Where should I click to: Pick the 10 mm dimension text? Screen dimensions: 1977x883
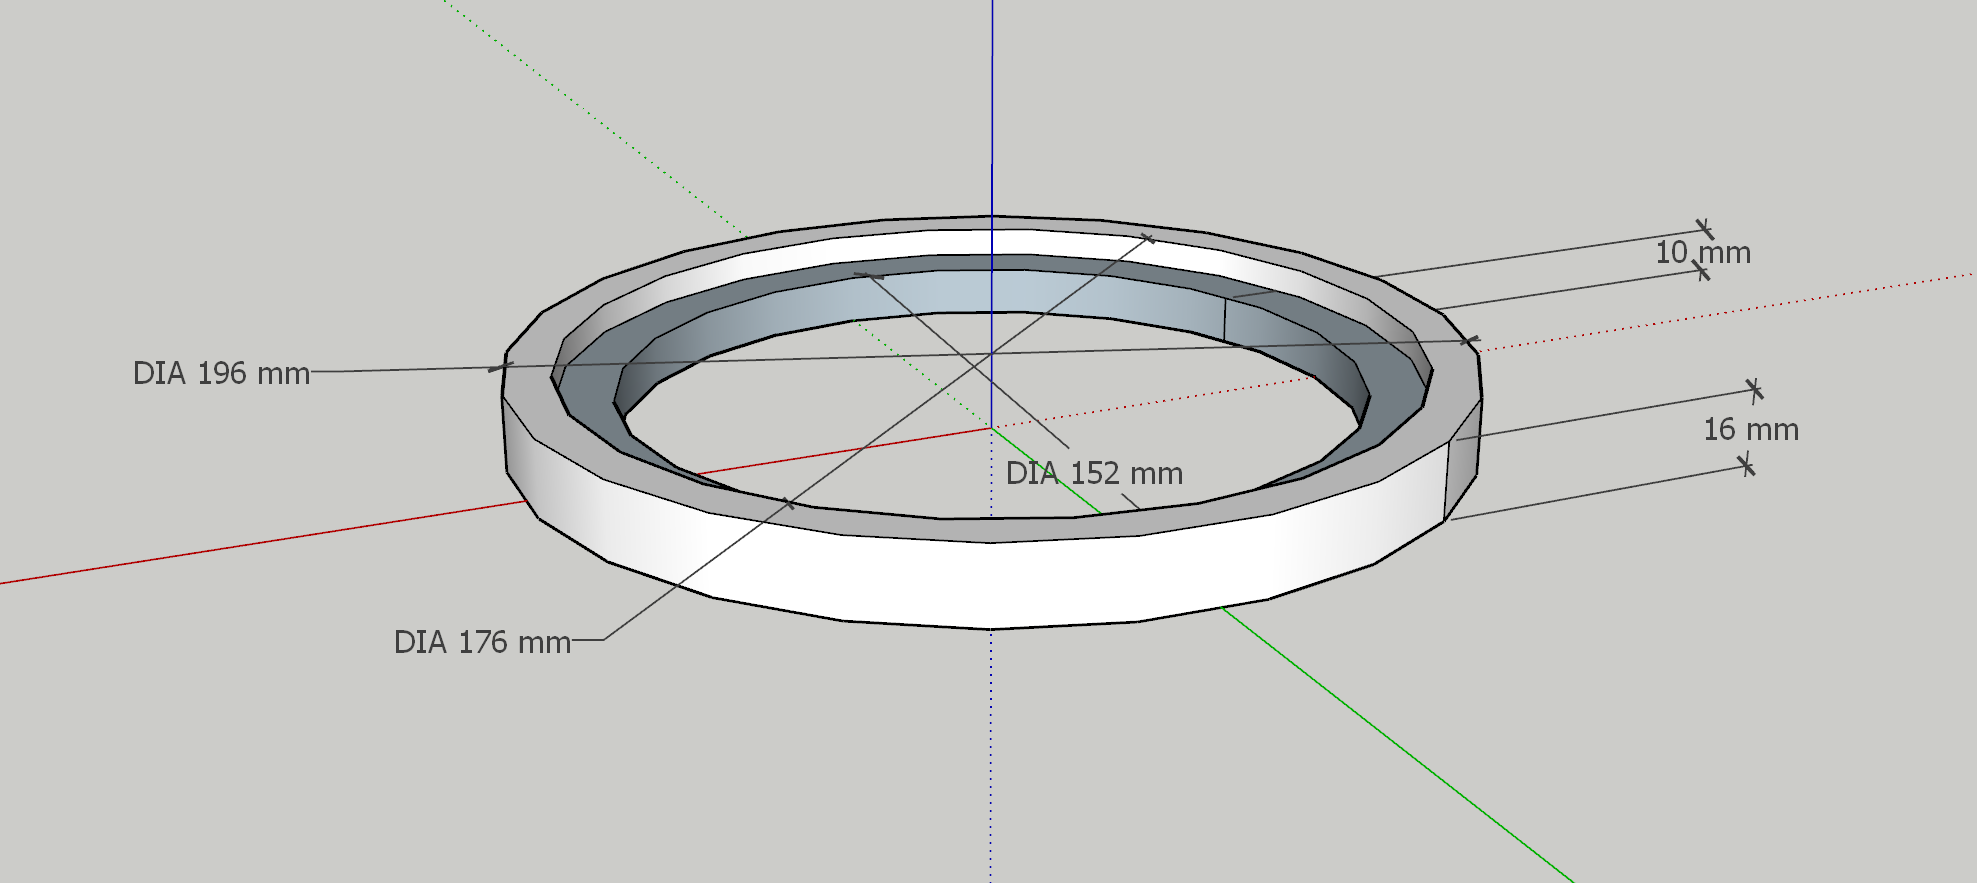point(1702,253)
